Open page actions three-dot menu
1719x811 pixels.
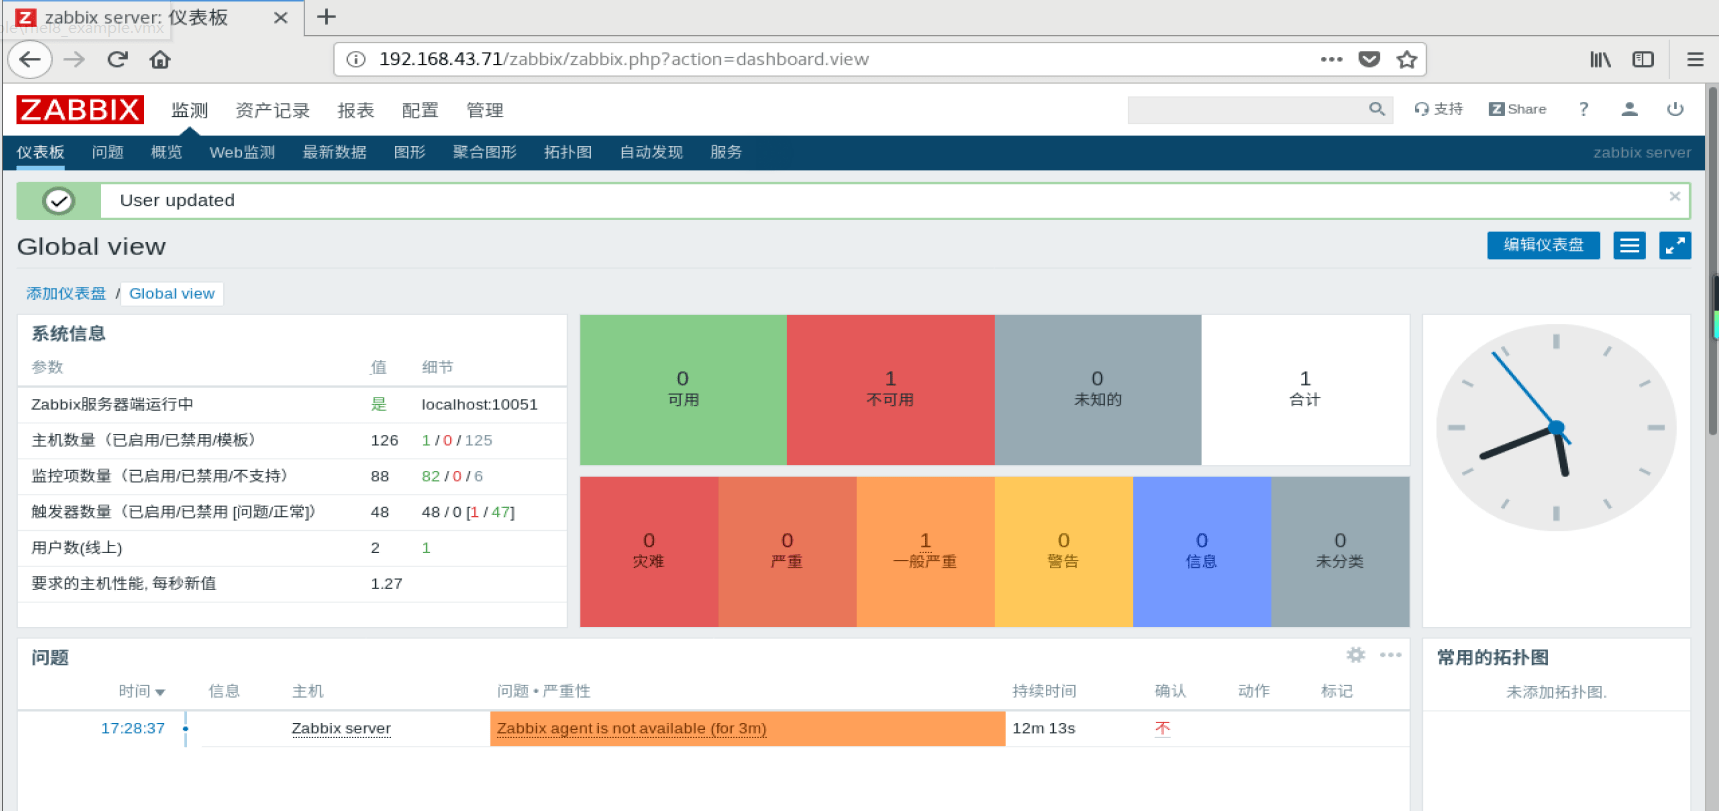[x=1331, y=59]
